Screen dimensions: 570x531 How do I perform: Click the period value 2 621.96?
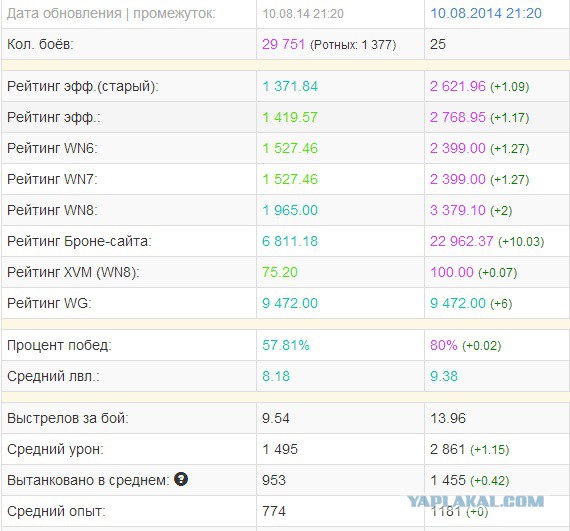tap(458, 86)
